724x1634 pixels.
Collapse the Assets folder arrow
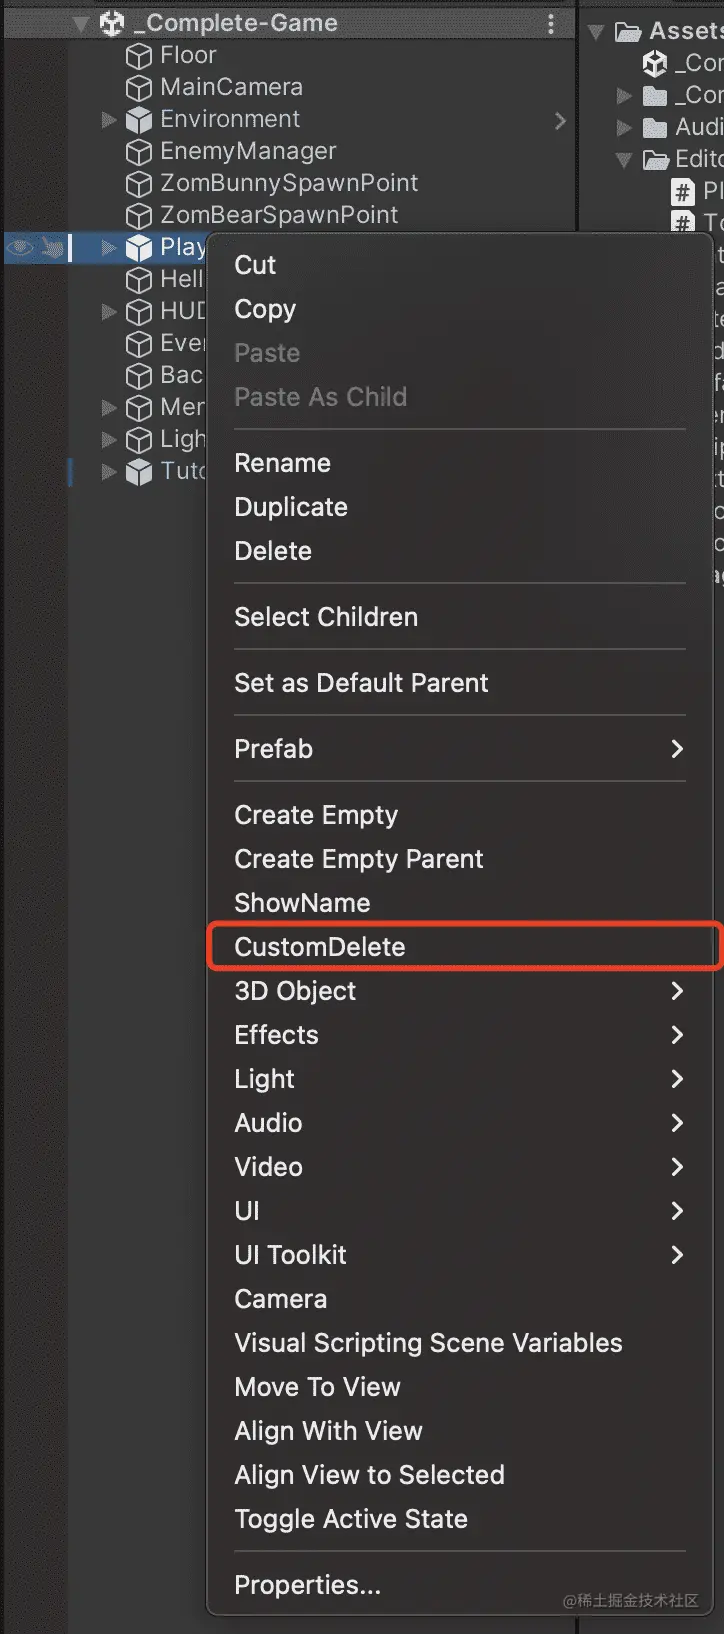(596, 32)
